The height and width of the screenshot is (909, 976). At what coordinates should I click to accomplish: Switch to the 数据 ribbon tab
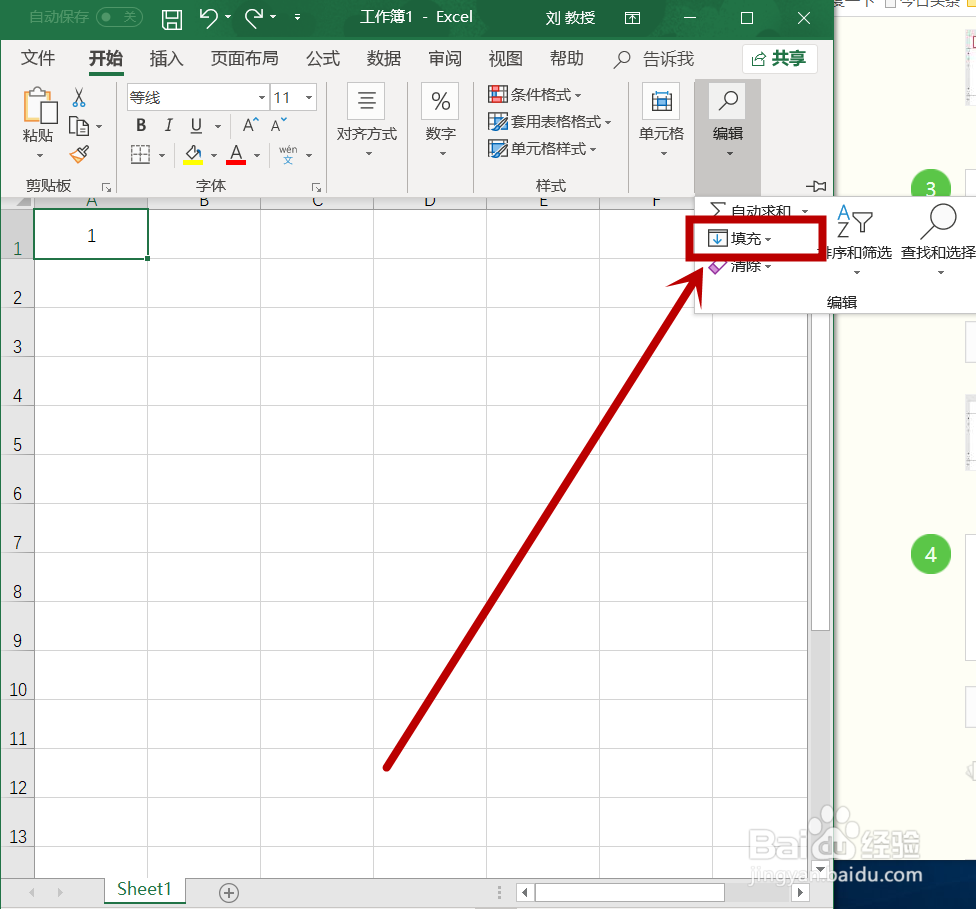tap(383, 59)
